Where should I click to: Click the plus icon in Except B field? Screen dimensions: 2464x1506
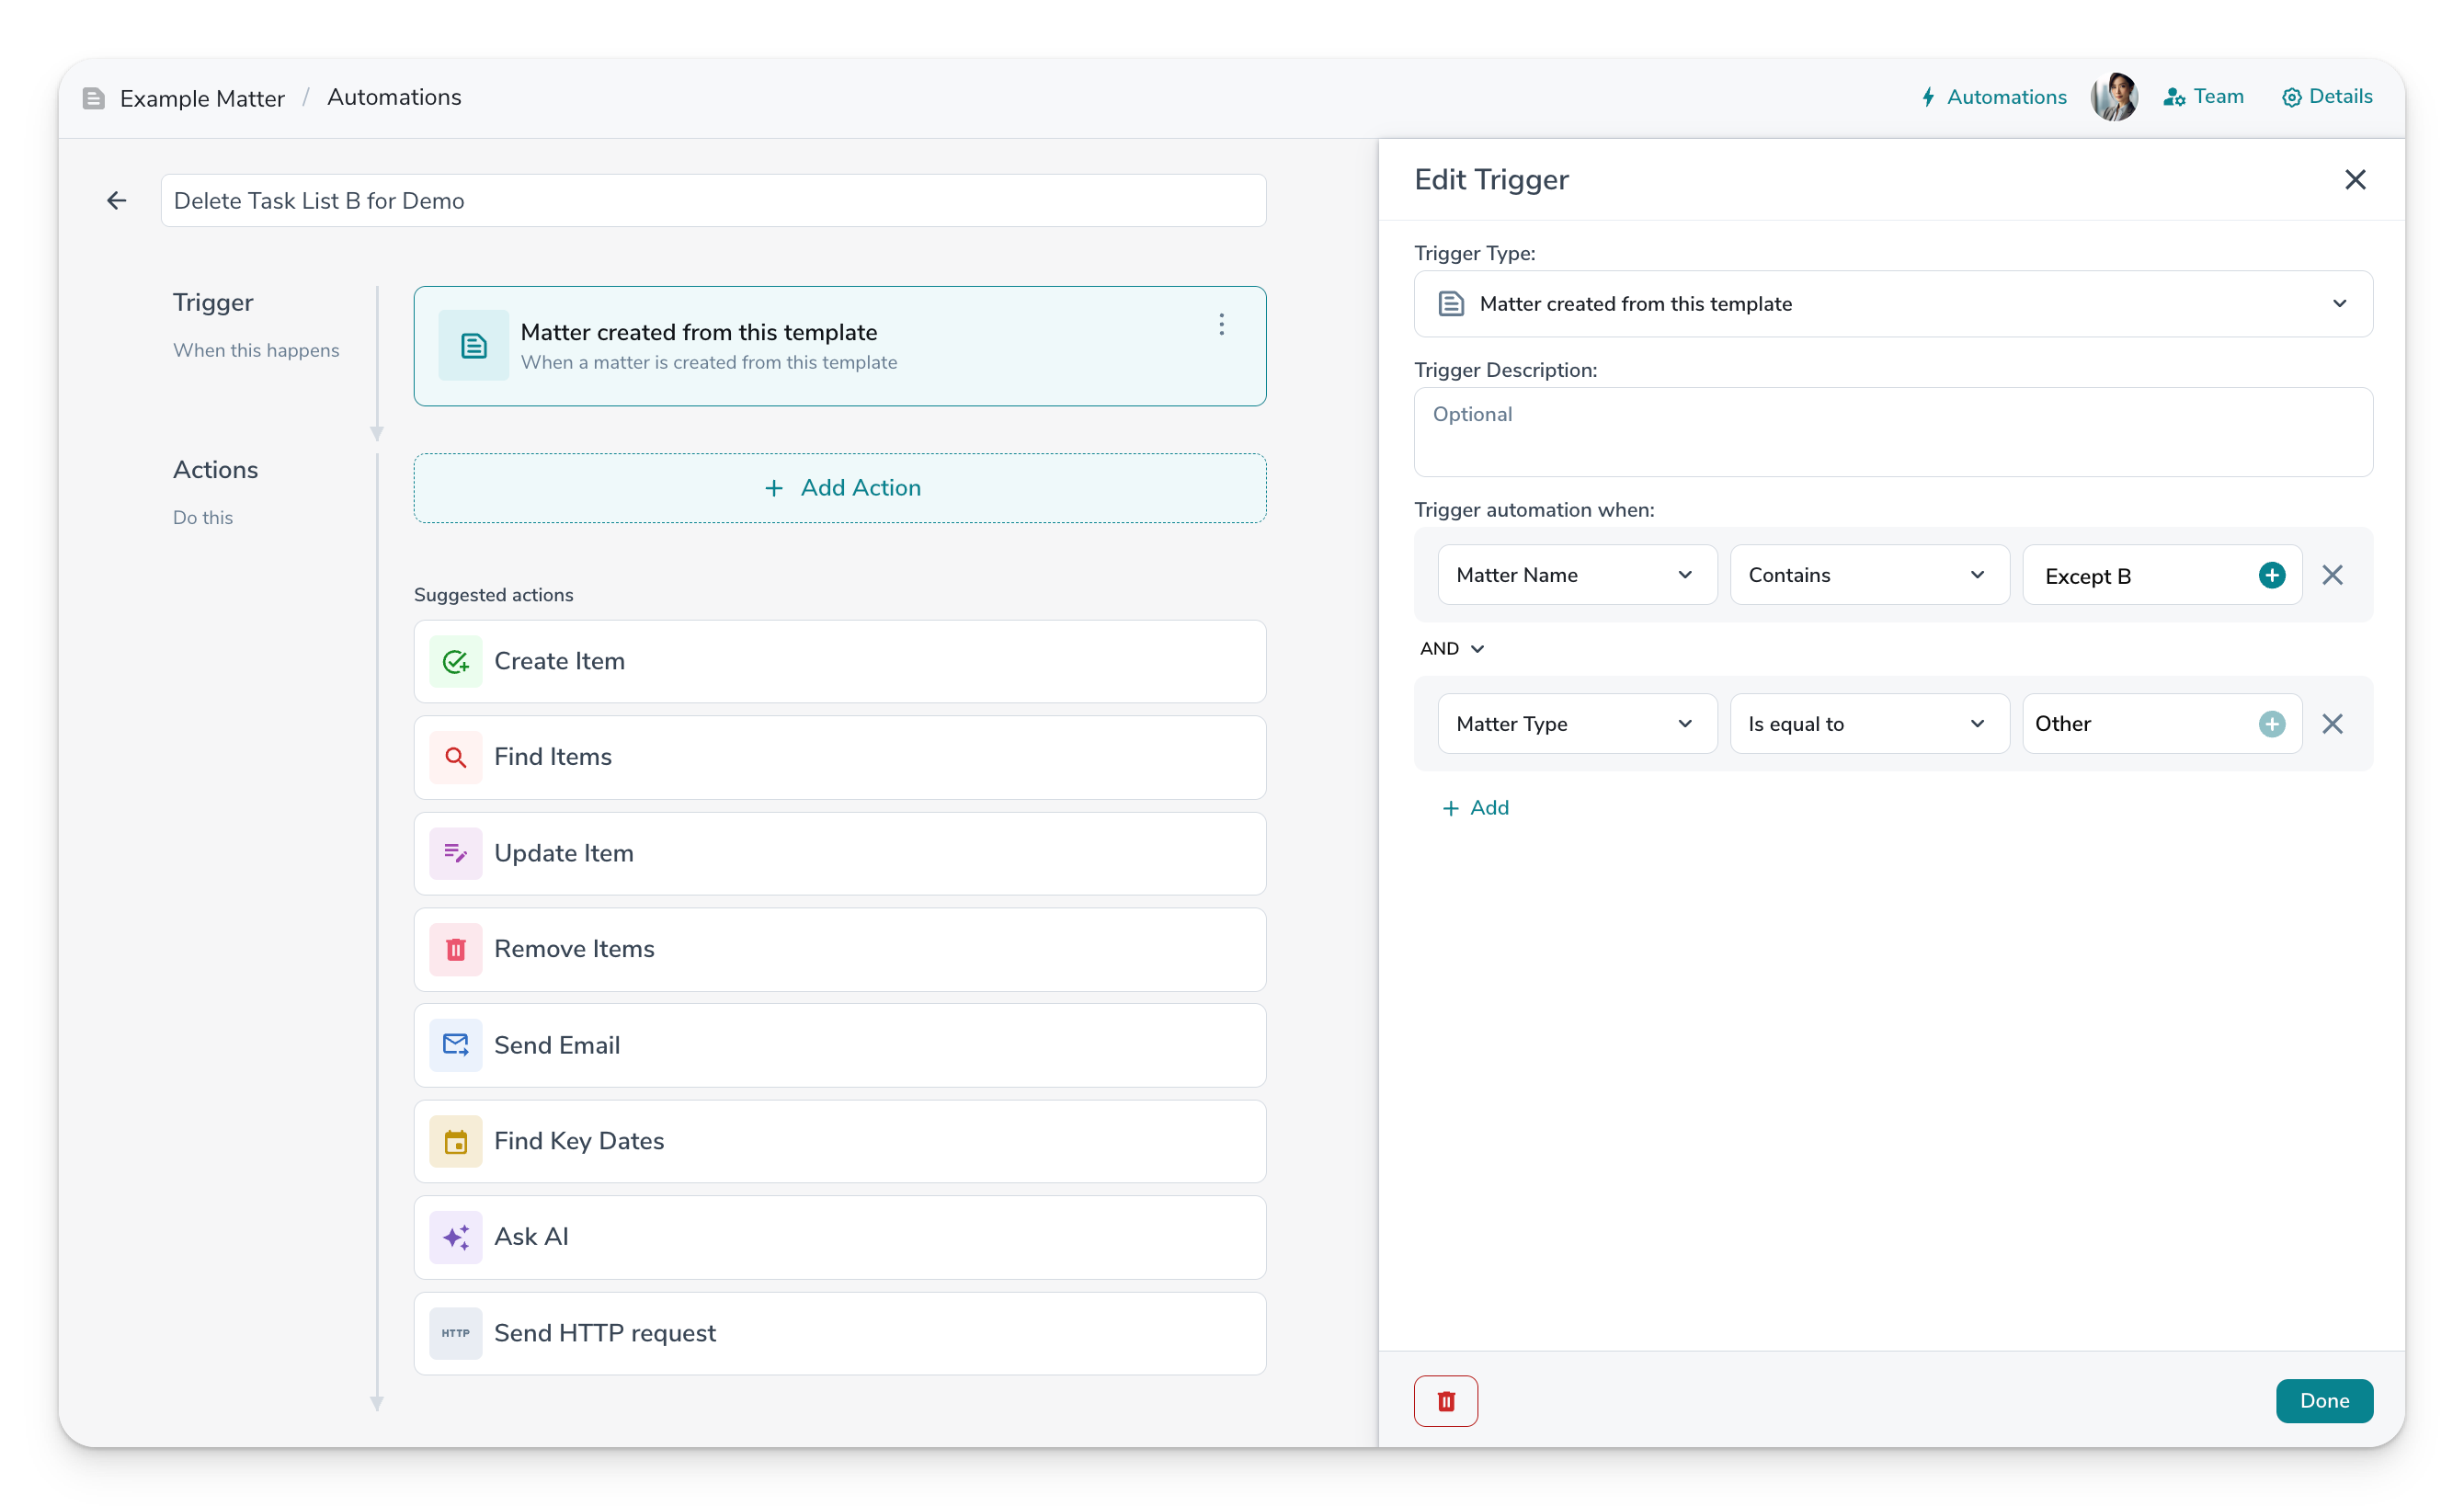pyautogui.click(x=2271, y=575)
